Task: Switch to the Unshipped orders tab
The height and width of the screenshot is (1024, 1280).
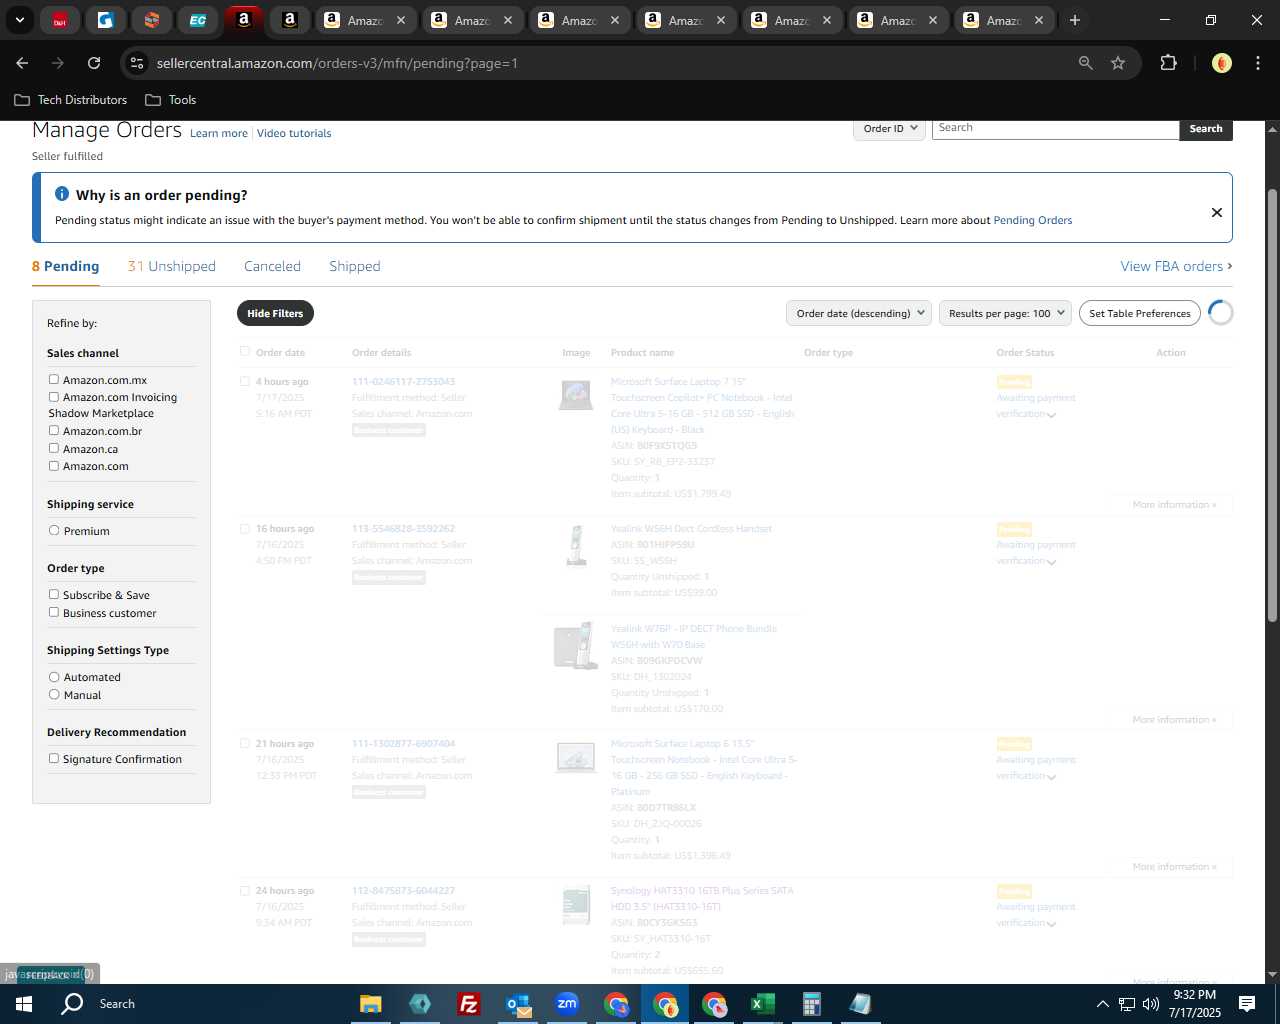Action: point(171,266)
